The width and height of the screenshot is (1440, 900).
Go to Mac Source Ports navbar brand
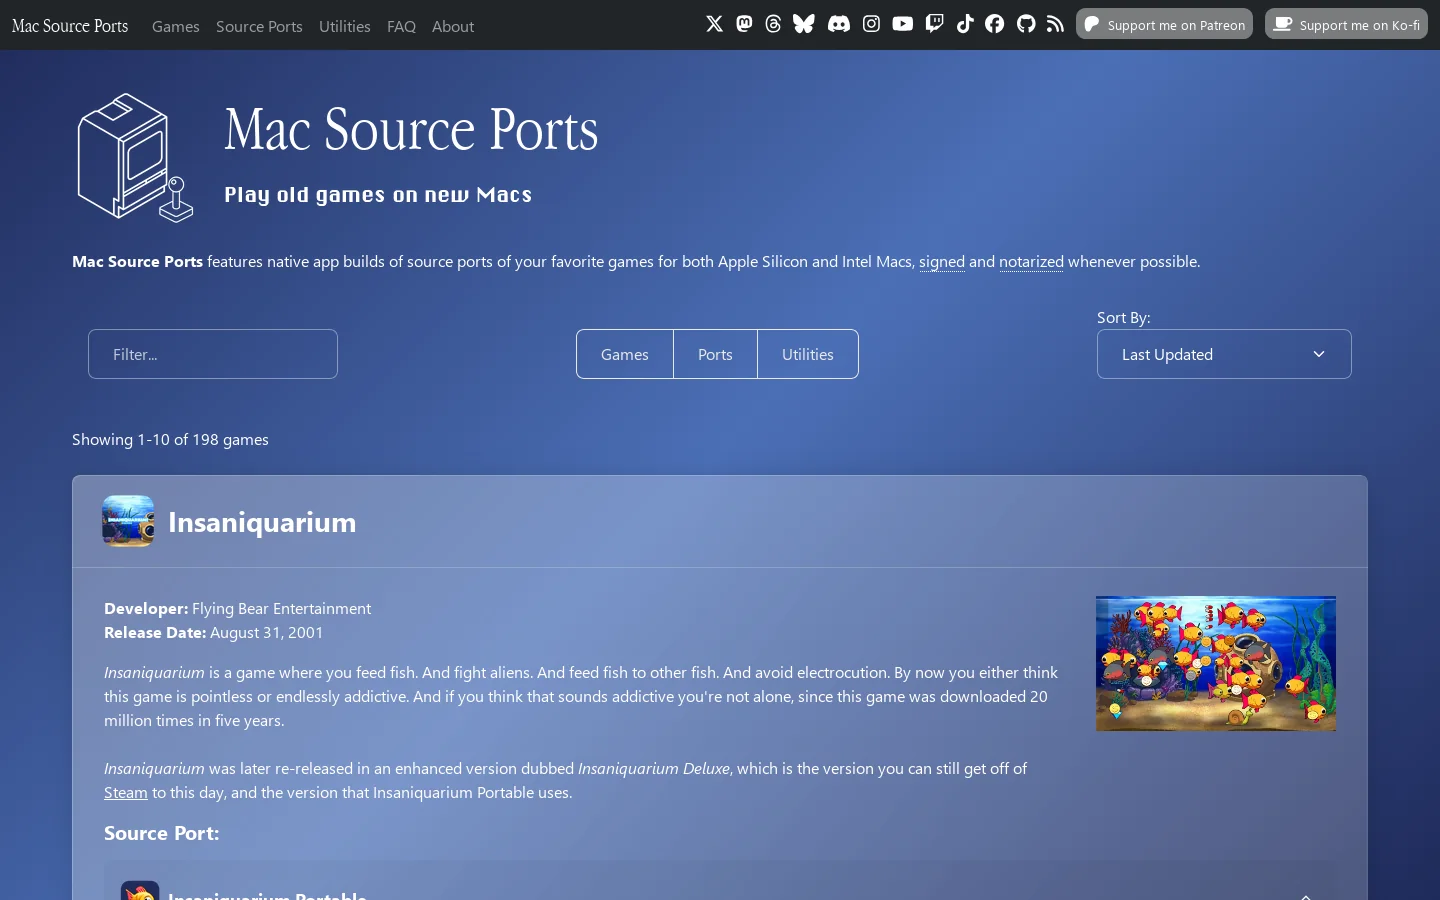(x=70, y=26)
